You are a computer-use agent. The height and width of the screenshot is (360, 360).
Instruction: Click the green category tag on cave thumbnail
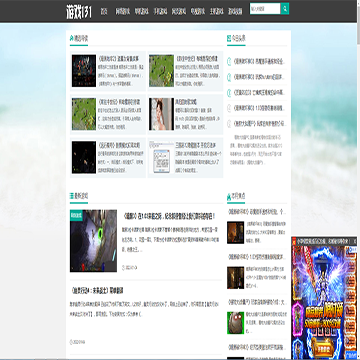[76, 215]
